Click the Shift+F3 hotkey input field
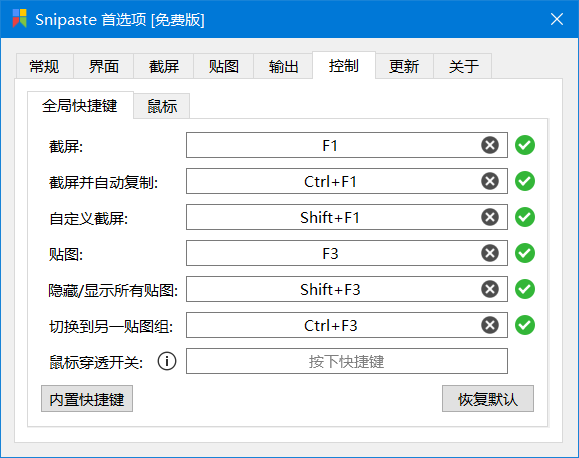 [x=347, y=289]
